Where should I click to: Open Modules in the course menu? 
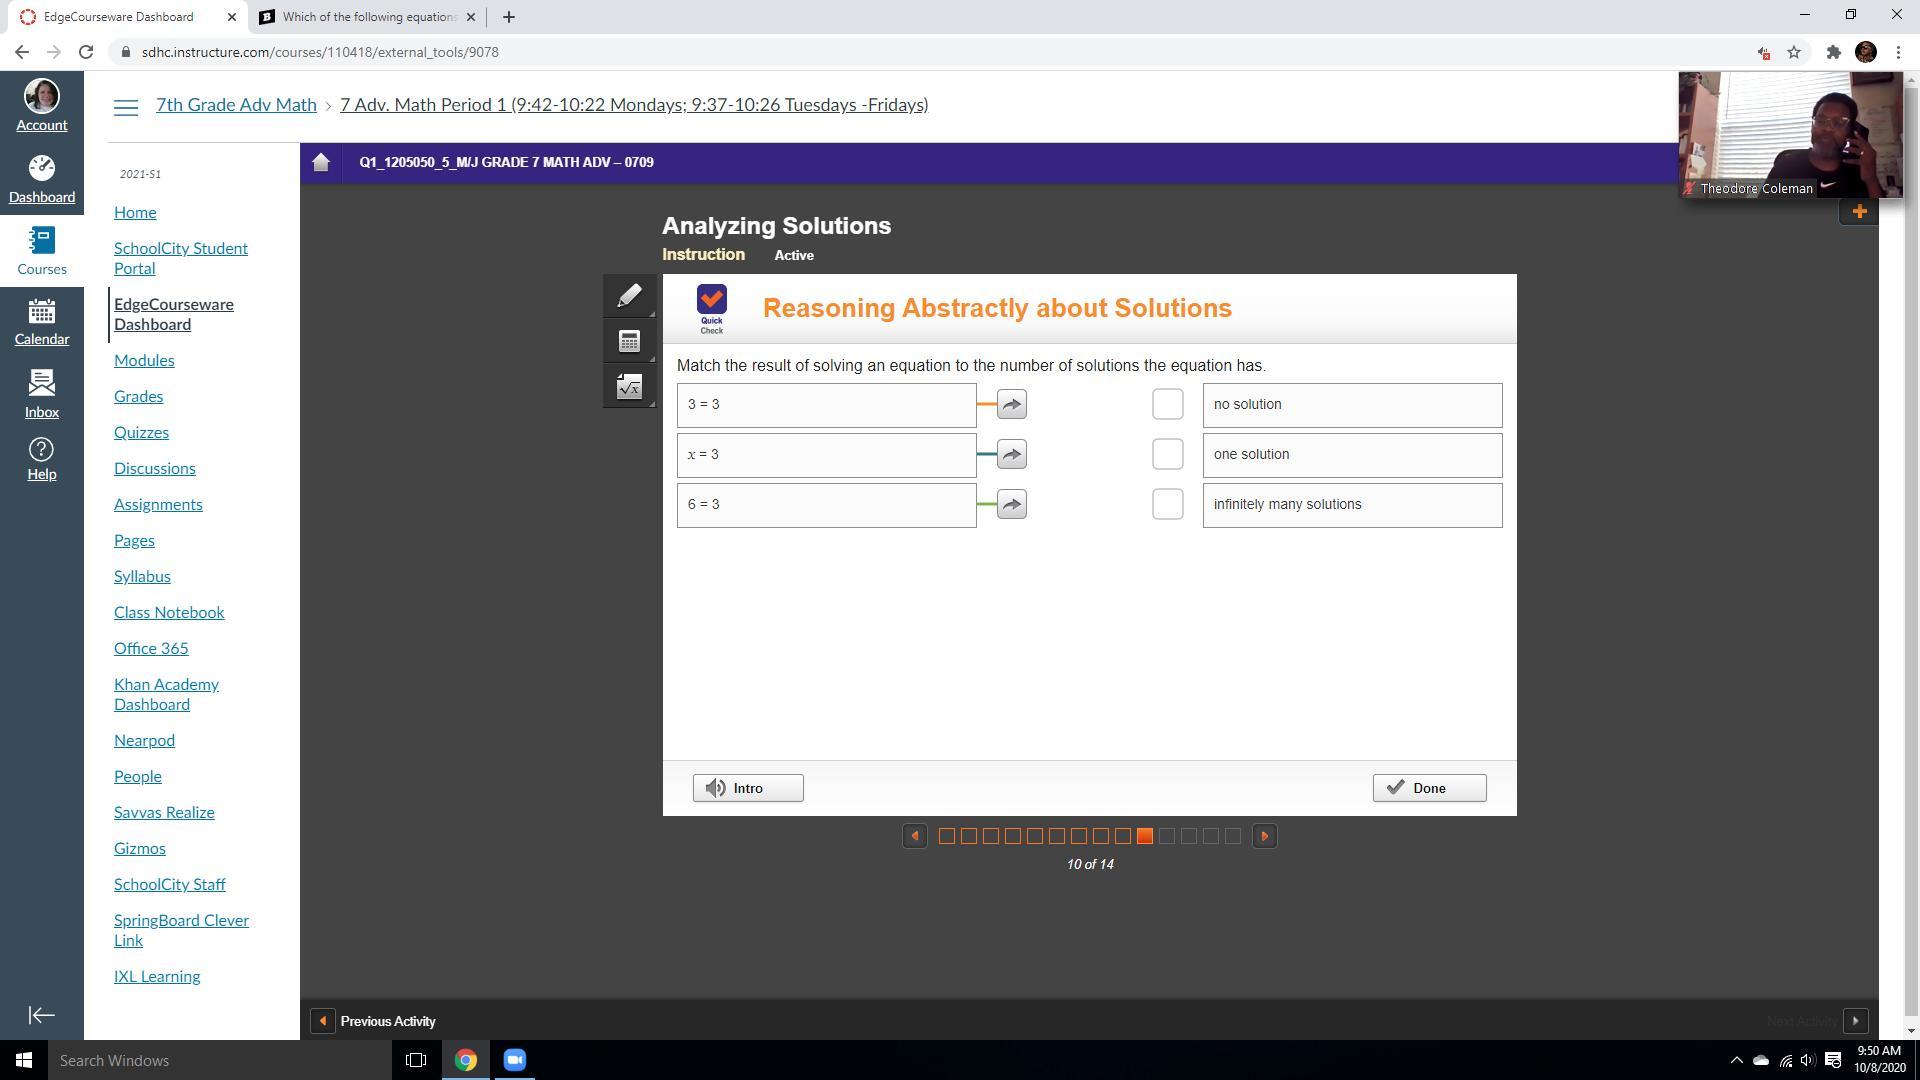[144, 360]
